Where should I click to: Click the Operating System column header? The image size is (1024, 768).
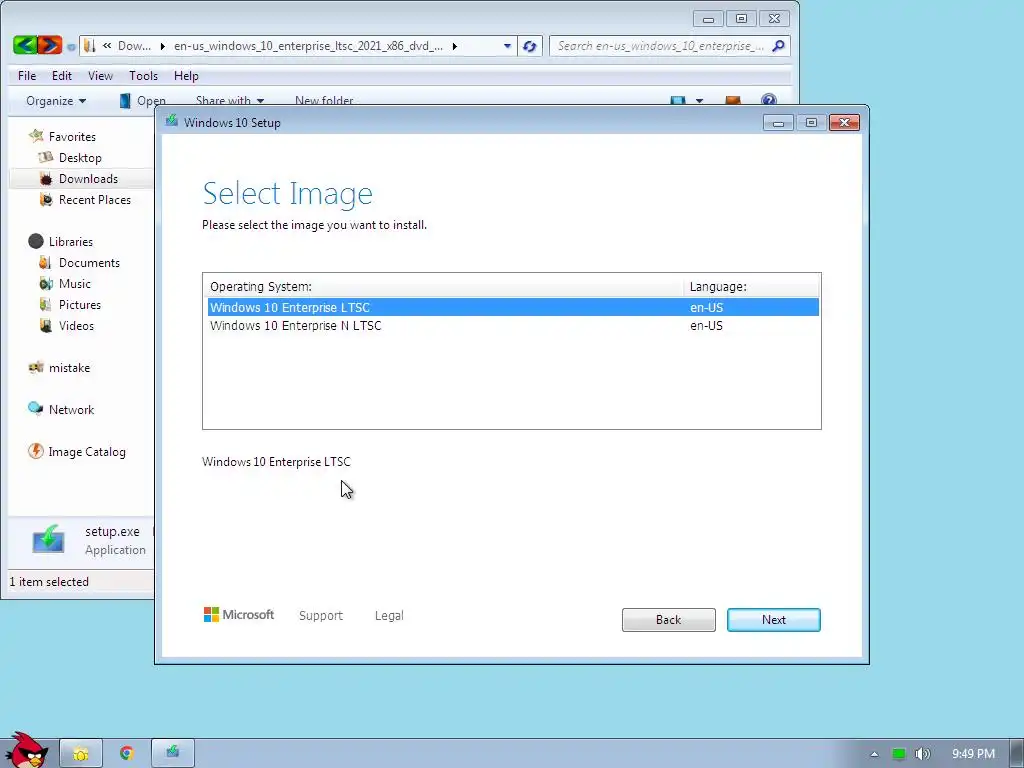click(444, 287)
